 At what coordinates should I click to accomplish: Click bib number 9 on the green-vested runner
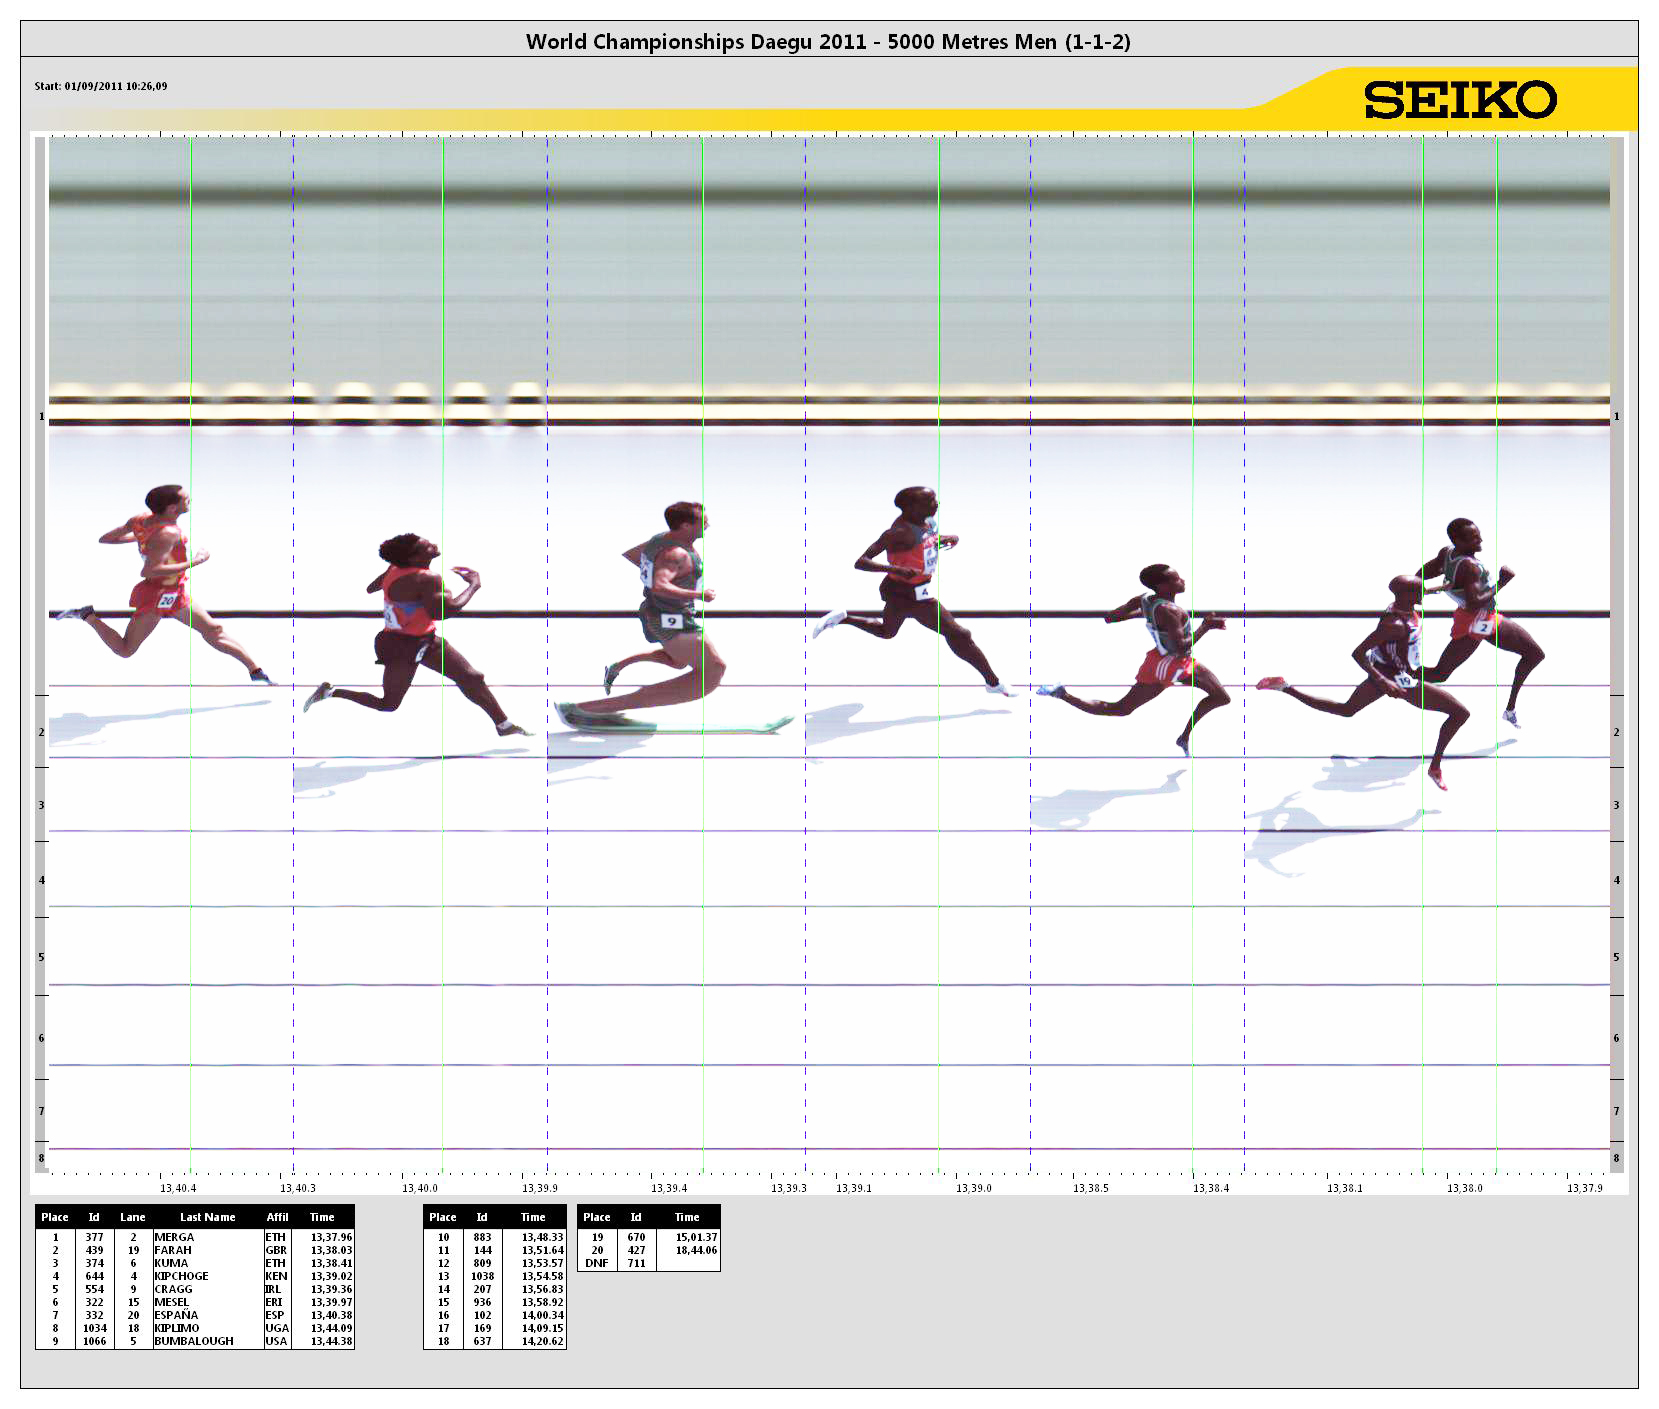click(672, 621)
